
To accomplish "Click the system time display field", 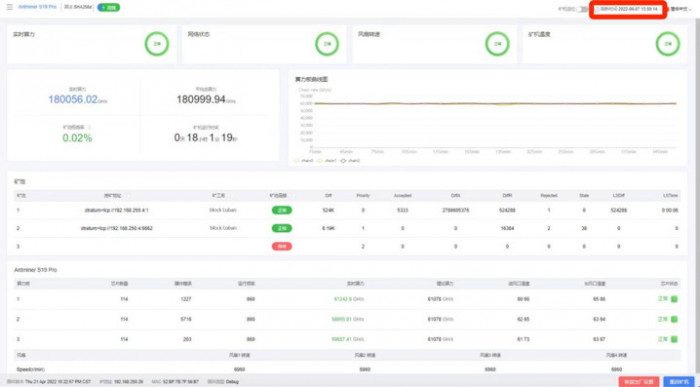I will (x=628, y=9).
